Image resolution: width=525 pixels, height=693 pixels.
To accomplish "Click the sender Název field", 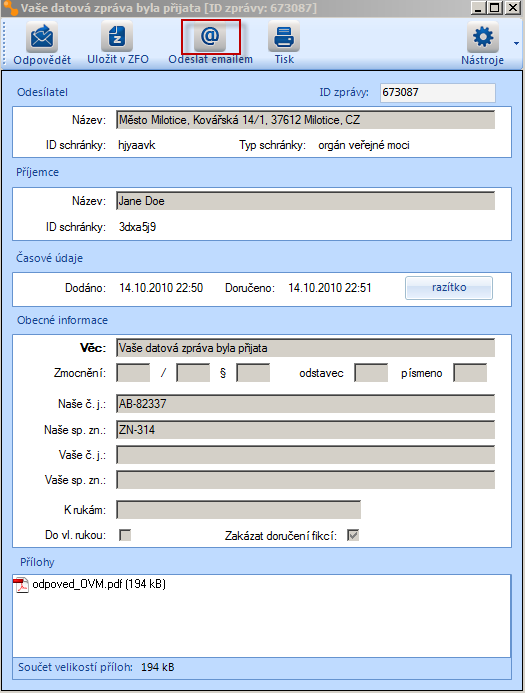I will pyautogui.click(x=305, y=120).
